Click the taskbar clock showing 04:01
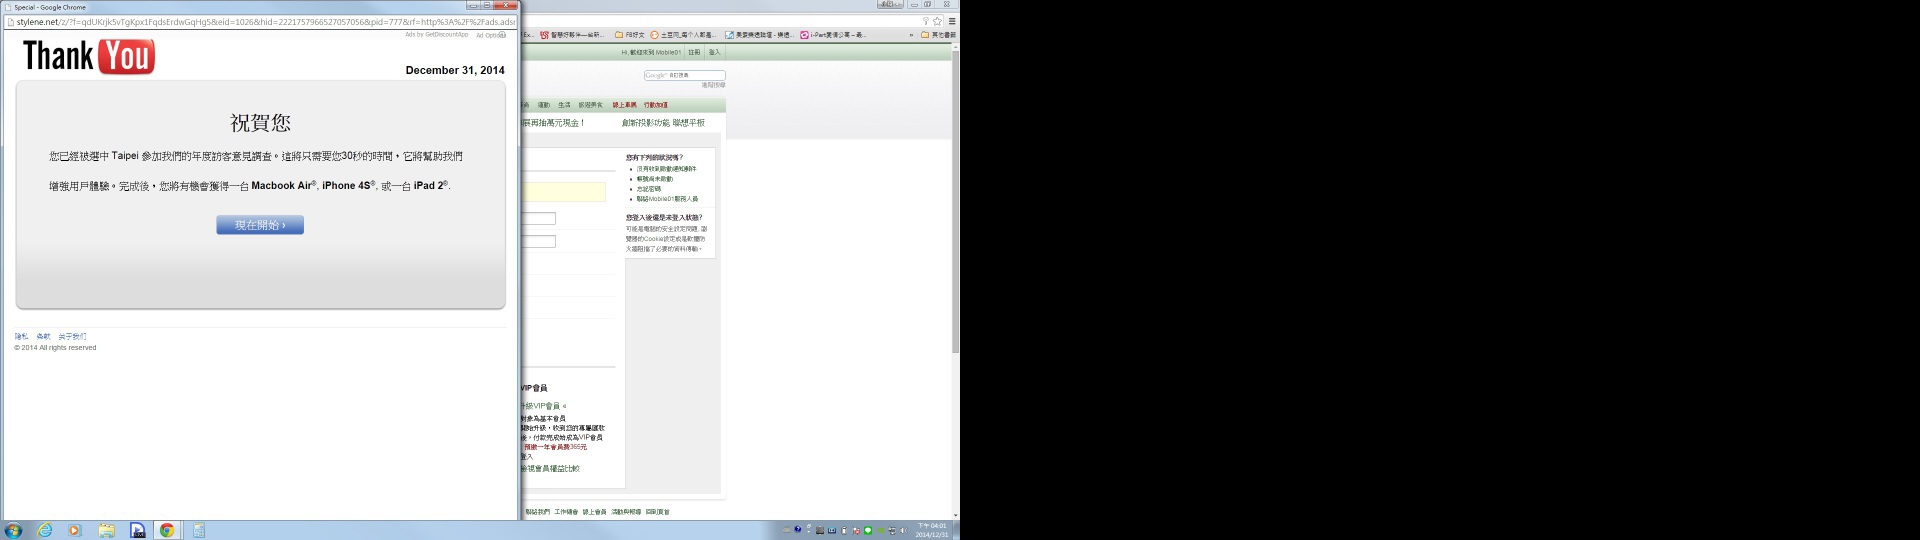Viewport: 1920px width, 540px height. pos(932,530)
